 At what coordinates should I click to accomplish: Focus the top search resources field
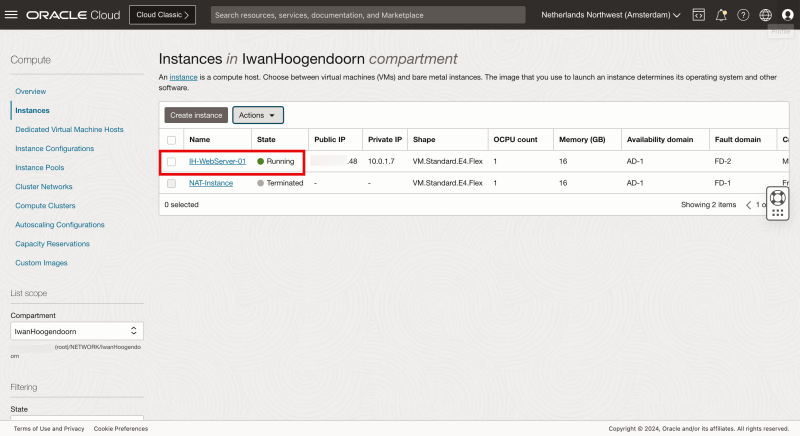[x=368, y=15]
